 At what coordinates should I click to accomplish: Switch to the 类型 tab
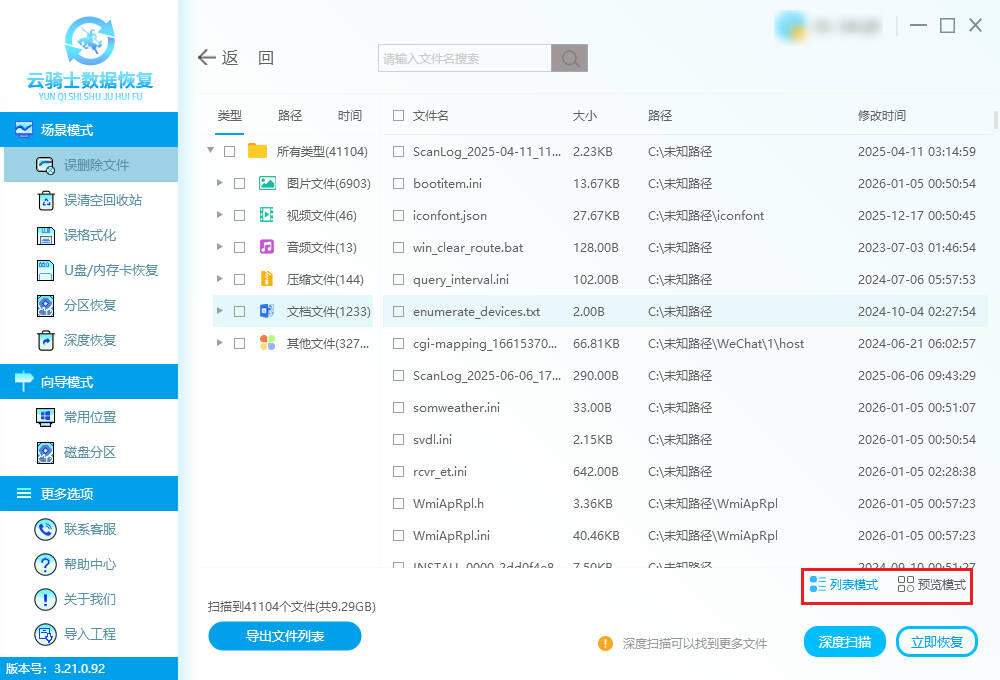[x=230, y=115]
